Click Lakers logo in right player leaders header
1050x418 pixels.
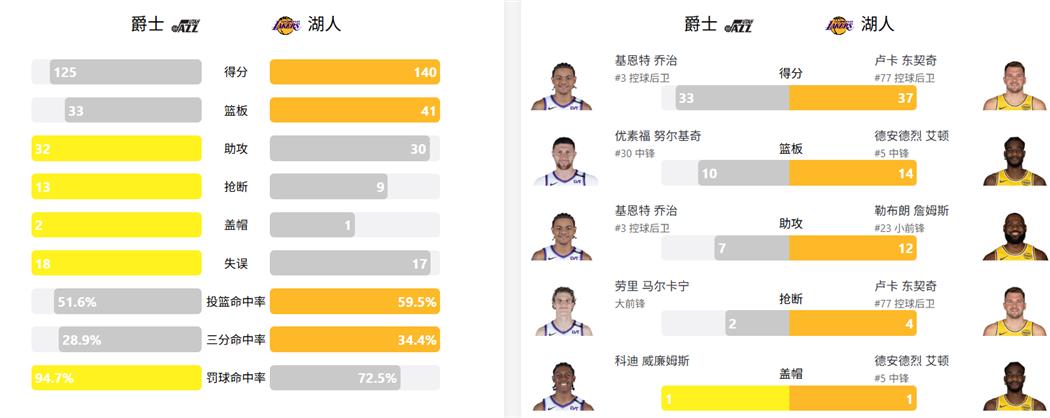(x=838, y=25)
